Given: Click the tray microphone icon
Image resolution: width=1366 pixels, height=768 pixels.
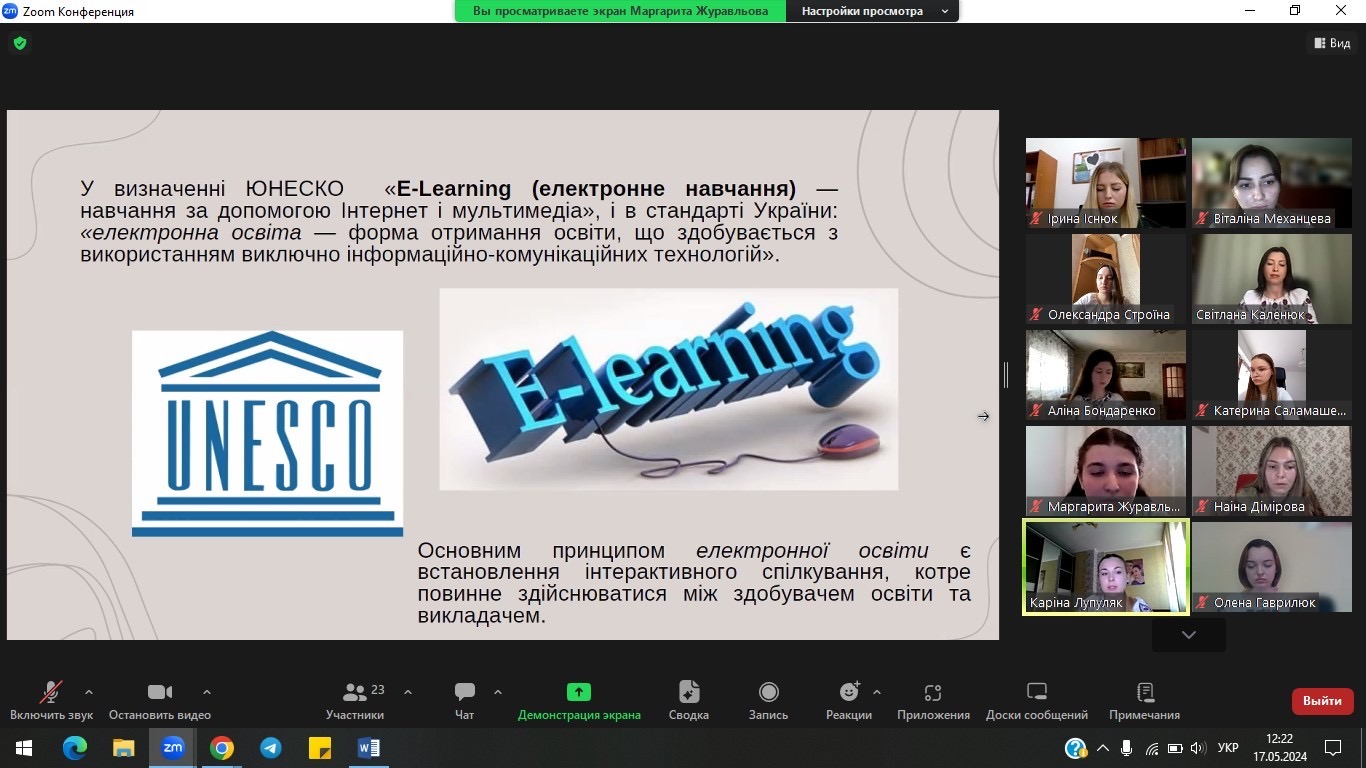Looking at the screenshot, I should (1127, 748).
